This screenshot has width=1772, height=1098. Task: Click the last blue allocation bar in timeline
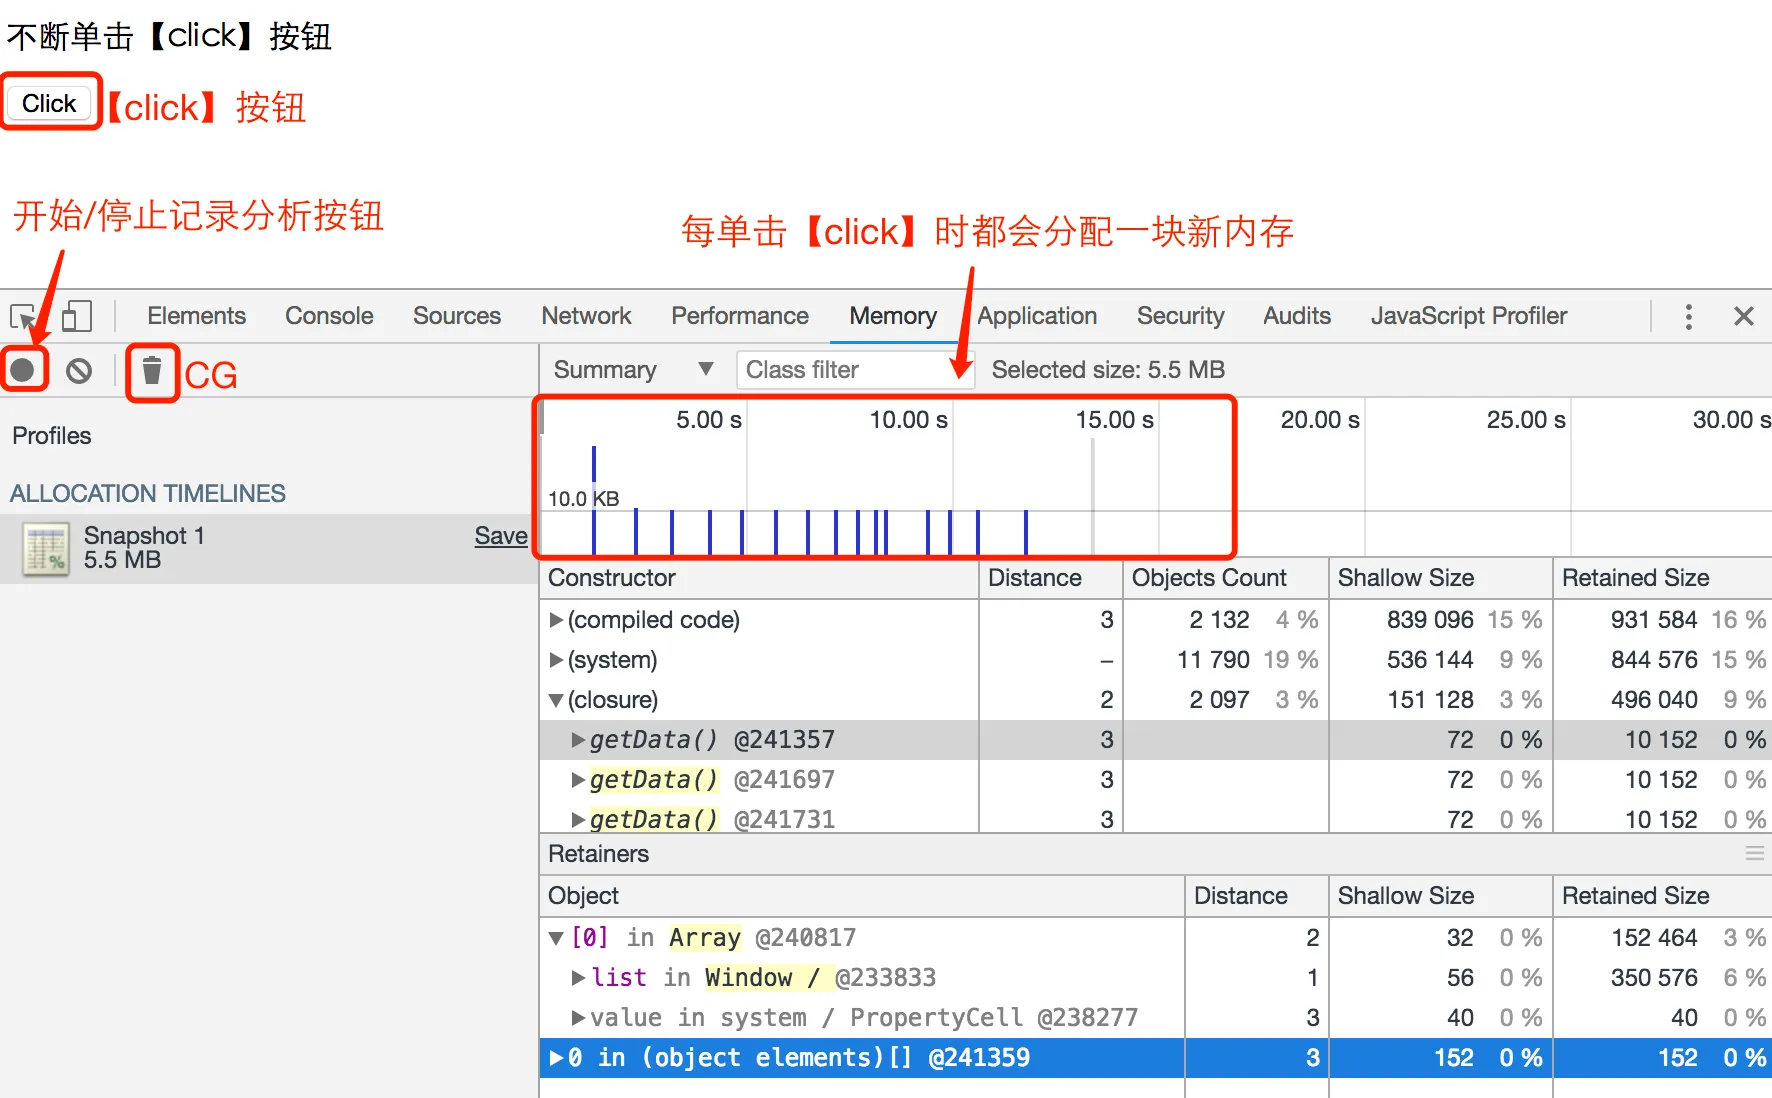[x=1026, y=532]
